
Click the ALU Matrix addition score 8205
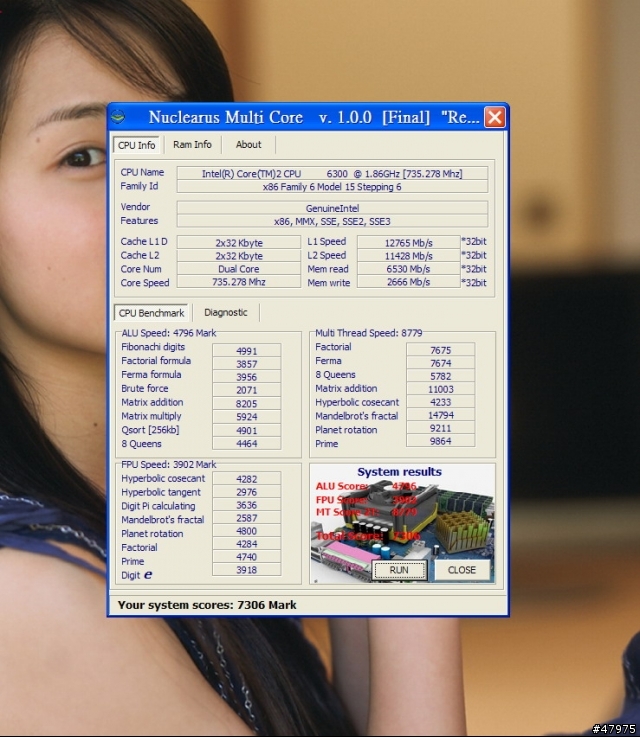(x=247, y=403)
